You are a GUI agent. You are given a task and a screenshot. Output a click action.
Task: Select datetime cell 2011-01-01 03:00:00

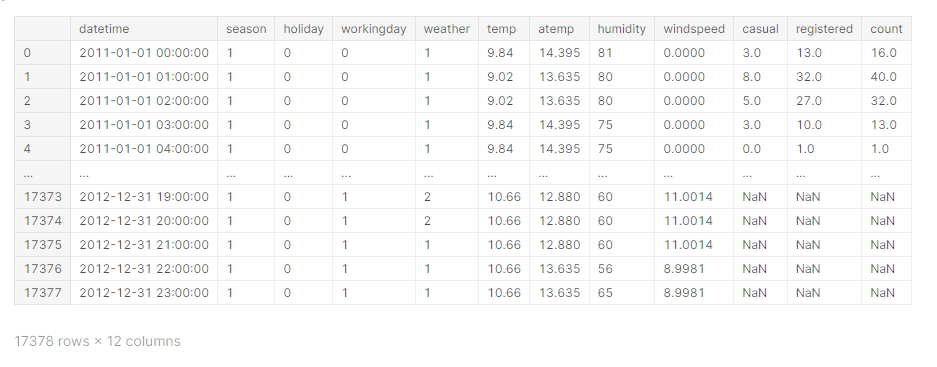[144, 124]
